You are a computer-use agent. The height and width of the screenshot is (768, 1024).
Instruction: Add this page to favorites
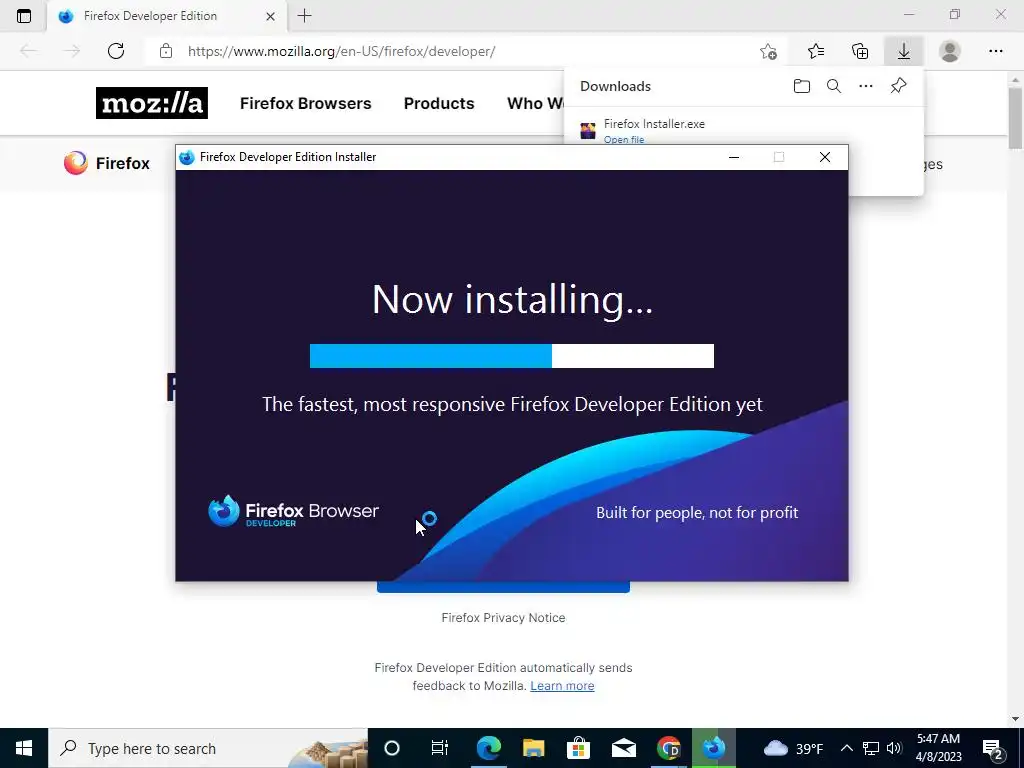point(768,51)
